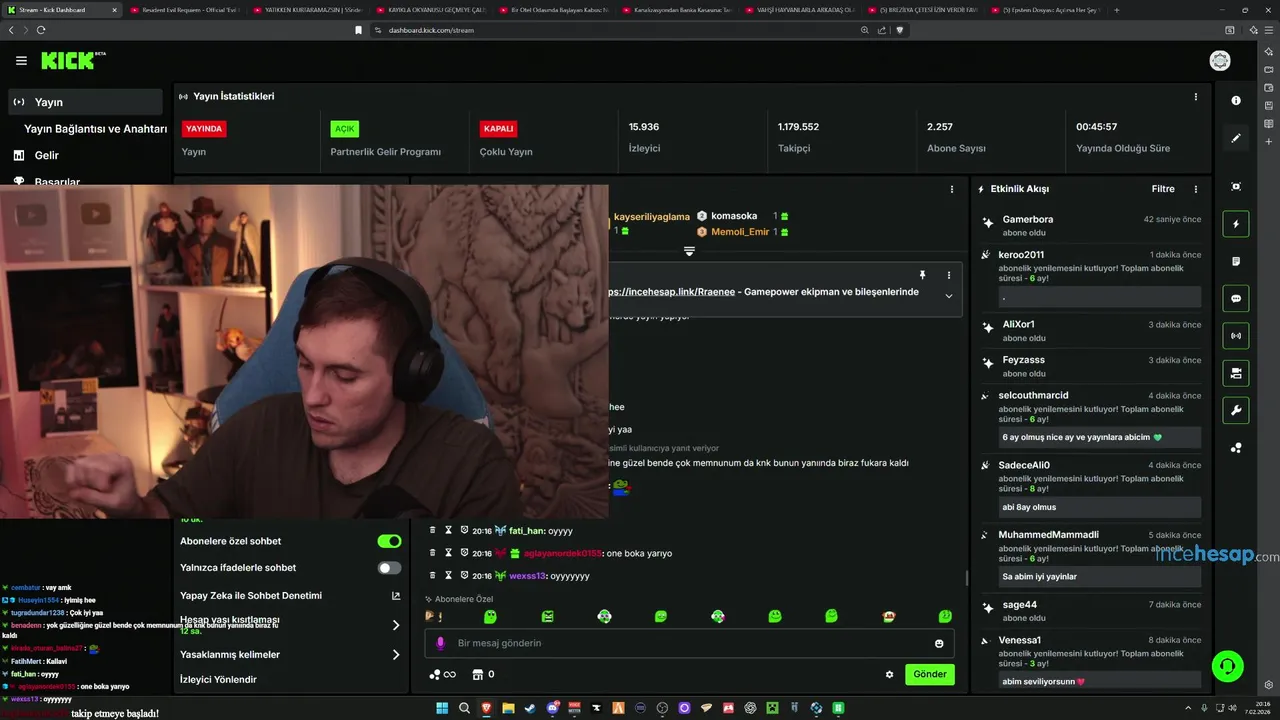Viewport: 1280px width, 720px height.
Task: Click the points dots icon in right toolbar
Action: coord(1236,448)
